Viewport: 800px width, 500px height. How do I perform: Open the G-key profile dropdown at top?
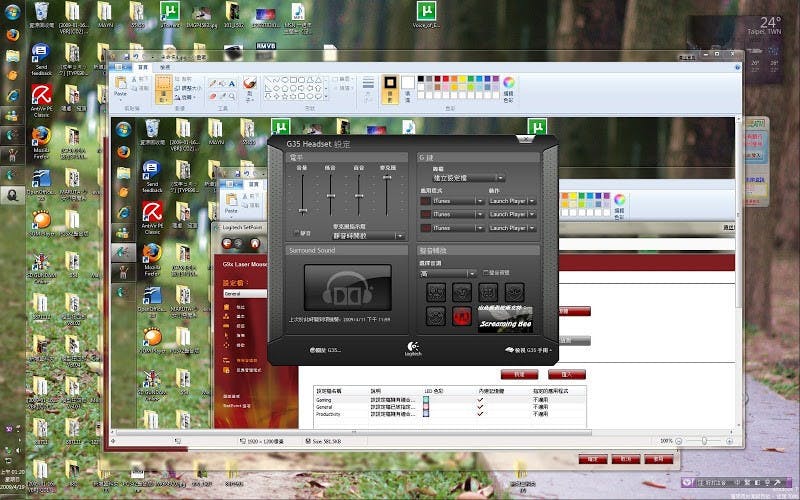468,178
